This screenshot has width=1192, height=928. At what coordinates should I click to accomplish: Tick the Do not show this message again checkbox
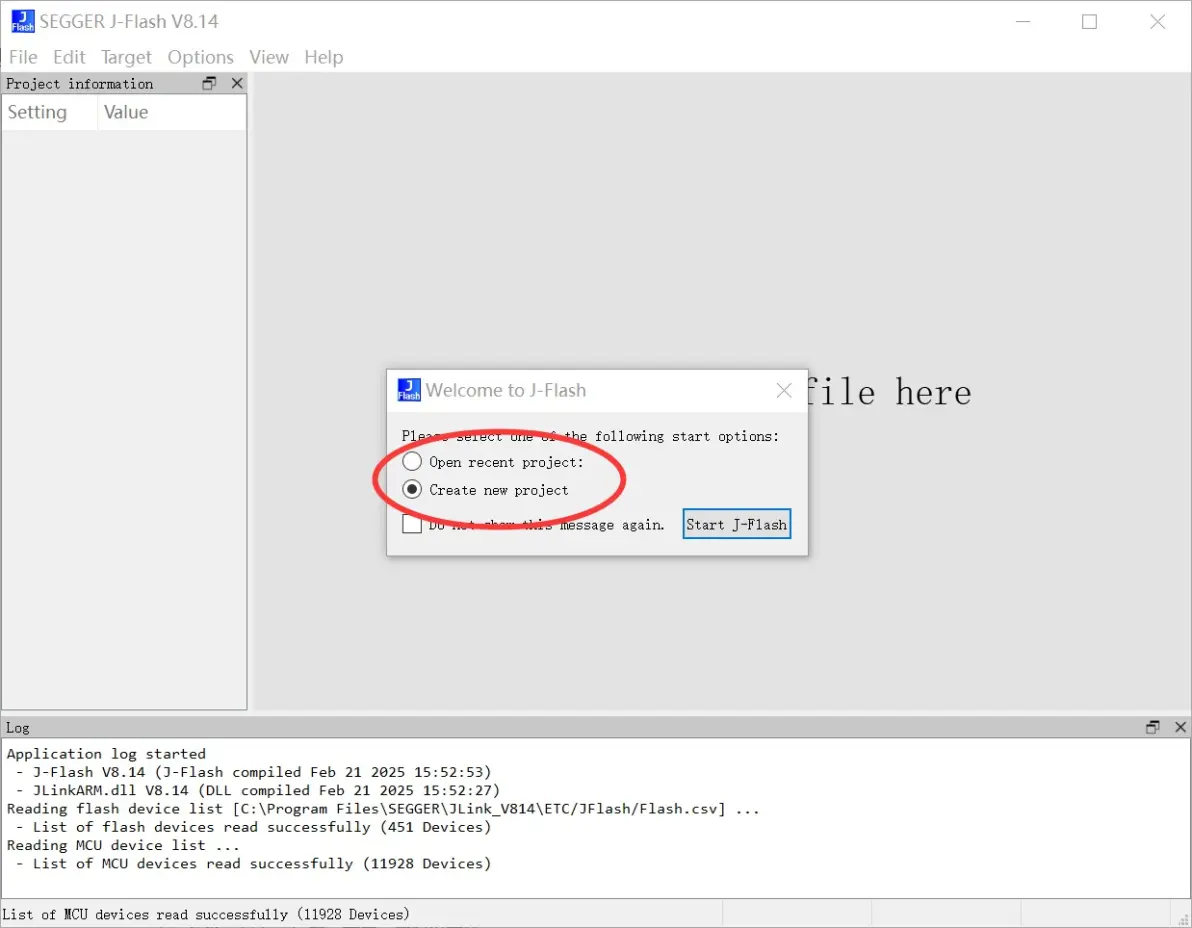[x=412, y=524]
